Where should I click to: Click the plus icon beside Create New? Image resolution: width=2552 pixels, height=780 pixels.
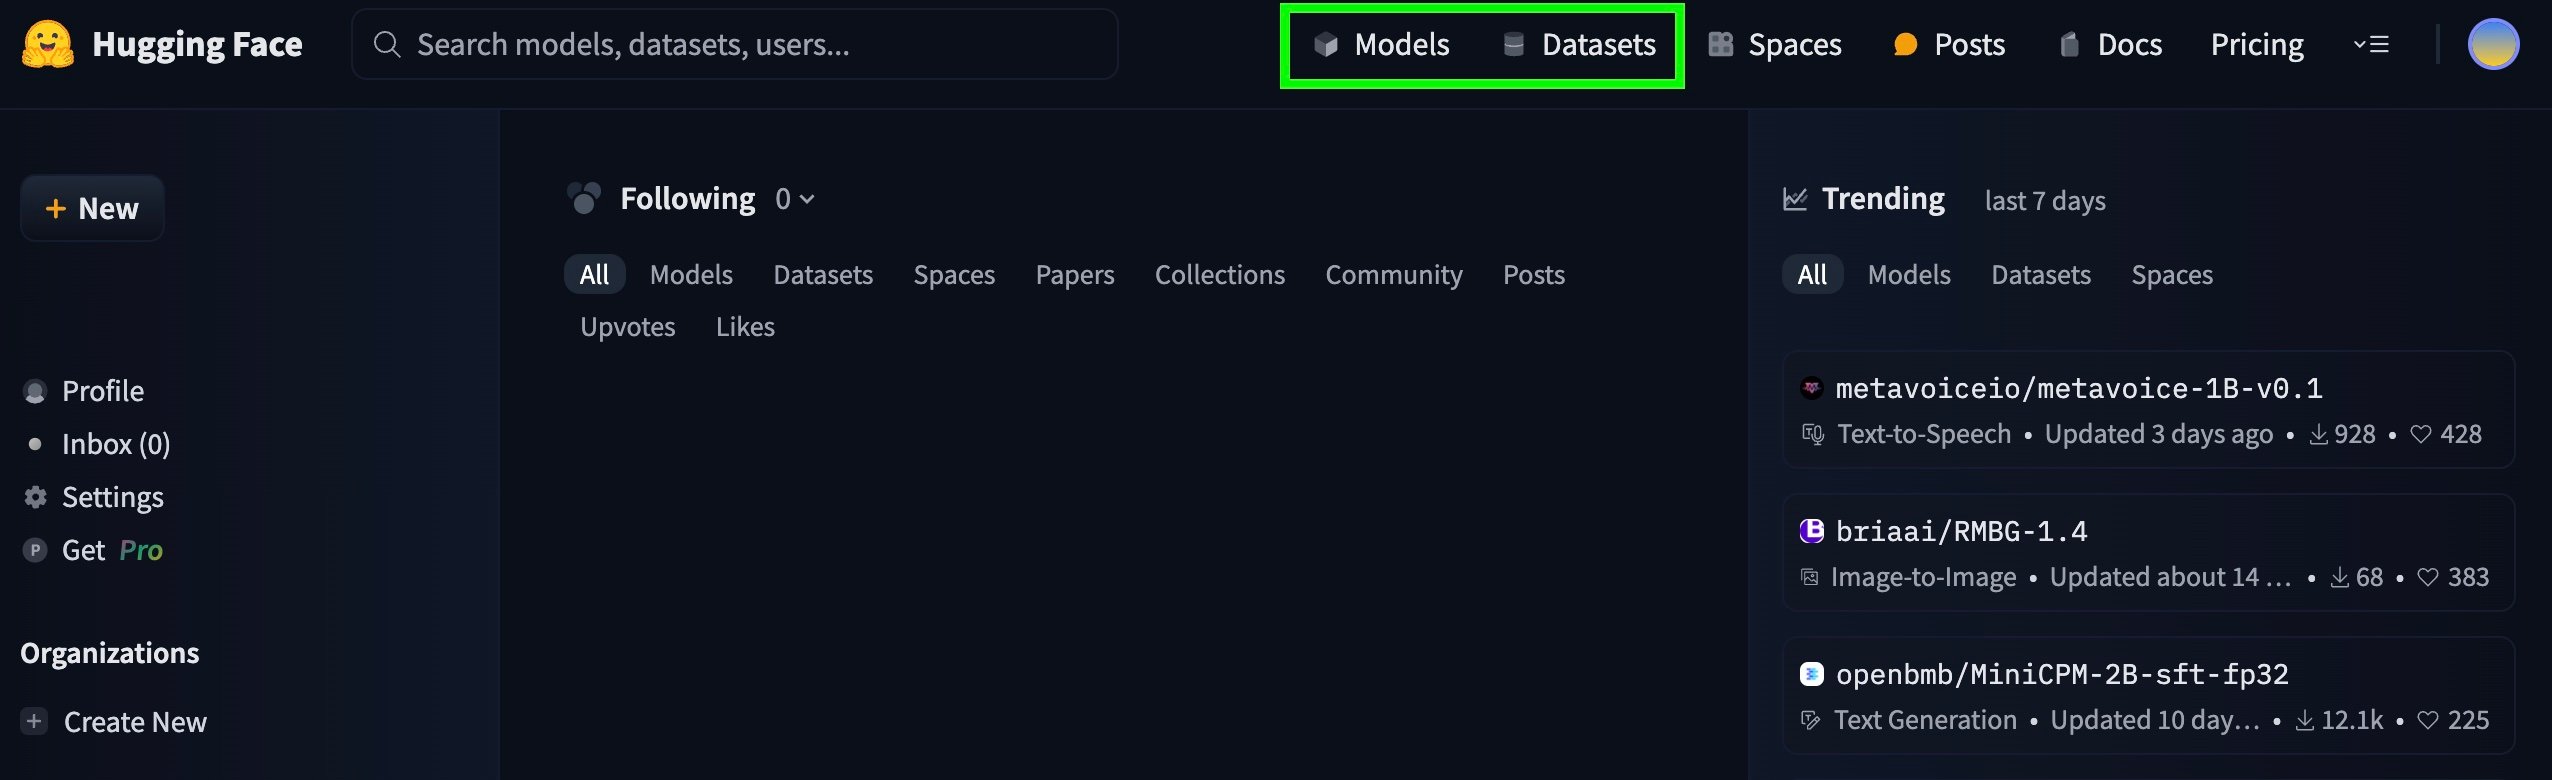34,721
